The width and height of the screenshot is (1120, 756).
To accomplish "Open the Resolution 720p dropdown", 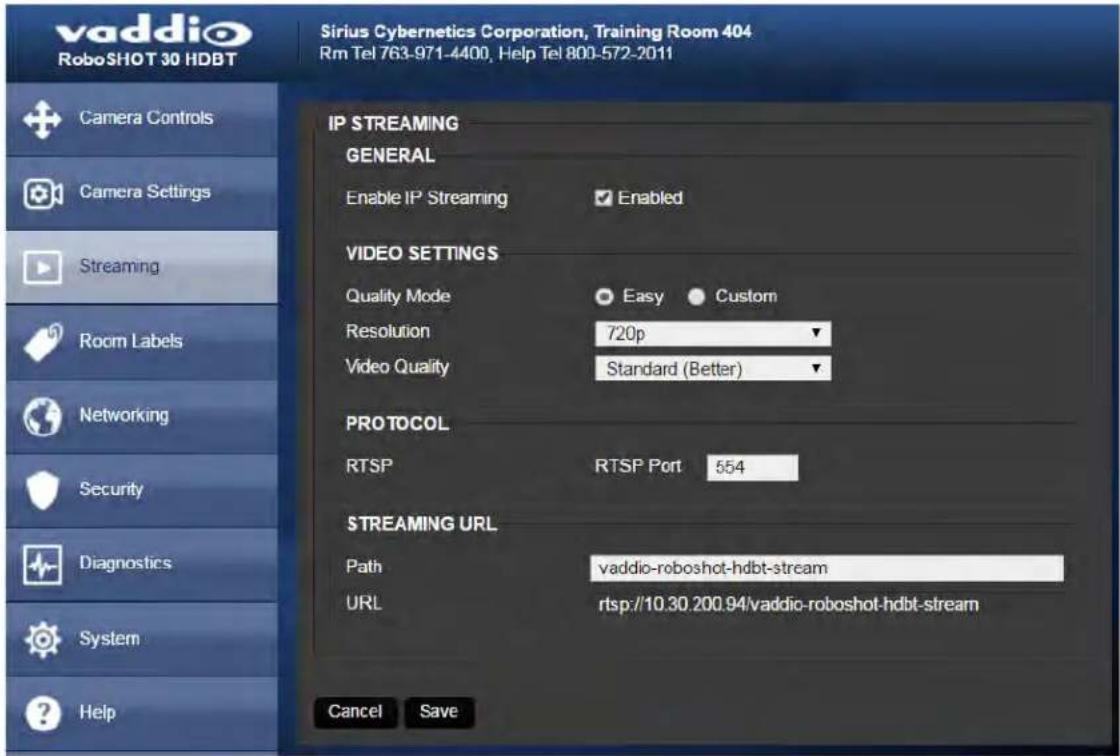I will (713, 334).
